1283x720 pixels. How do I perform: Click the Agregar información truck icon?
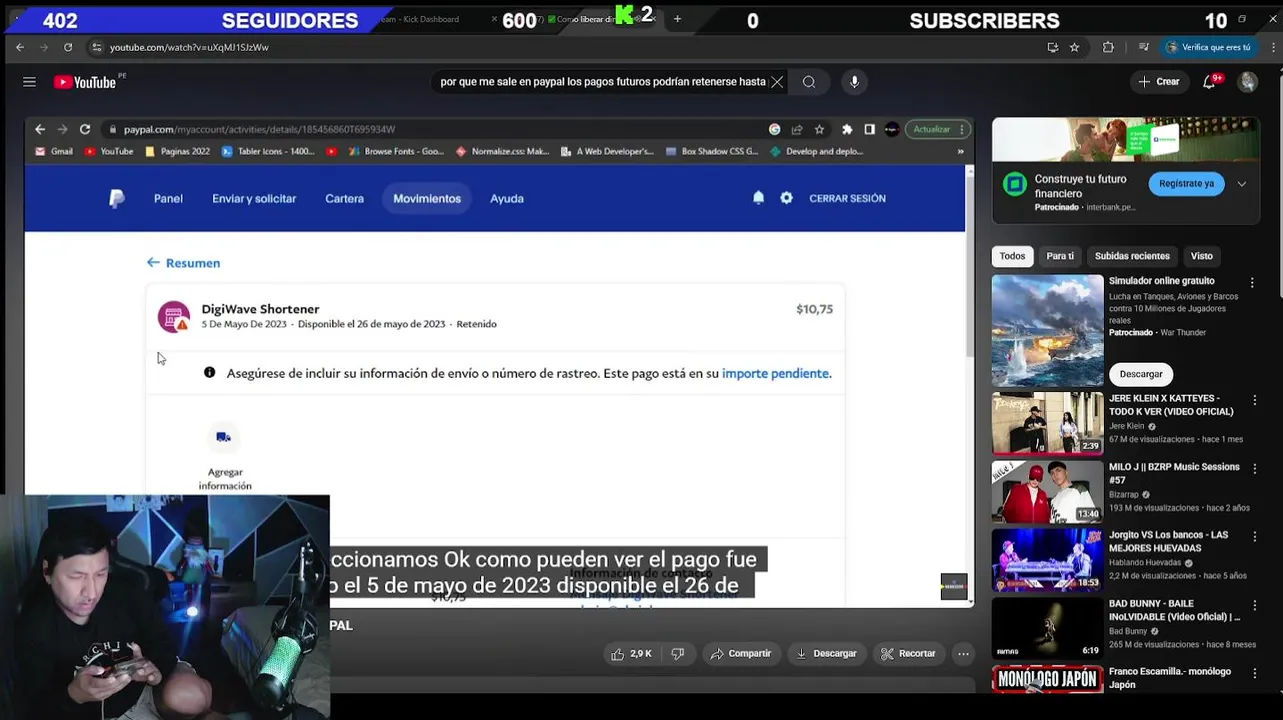tap(224, 437)
